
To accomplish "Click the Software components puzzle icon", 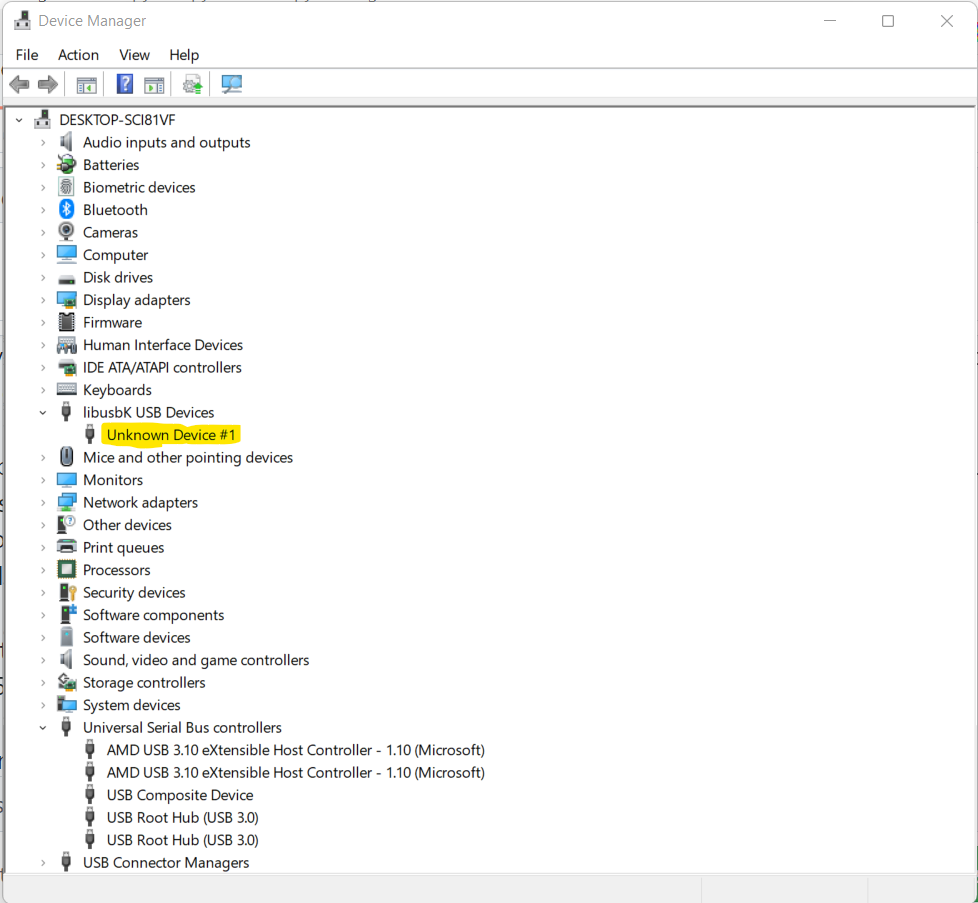I will [67, 615].
